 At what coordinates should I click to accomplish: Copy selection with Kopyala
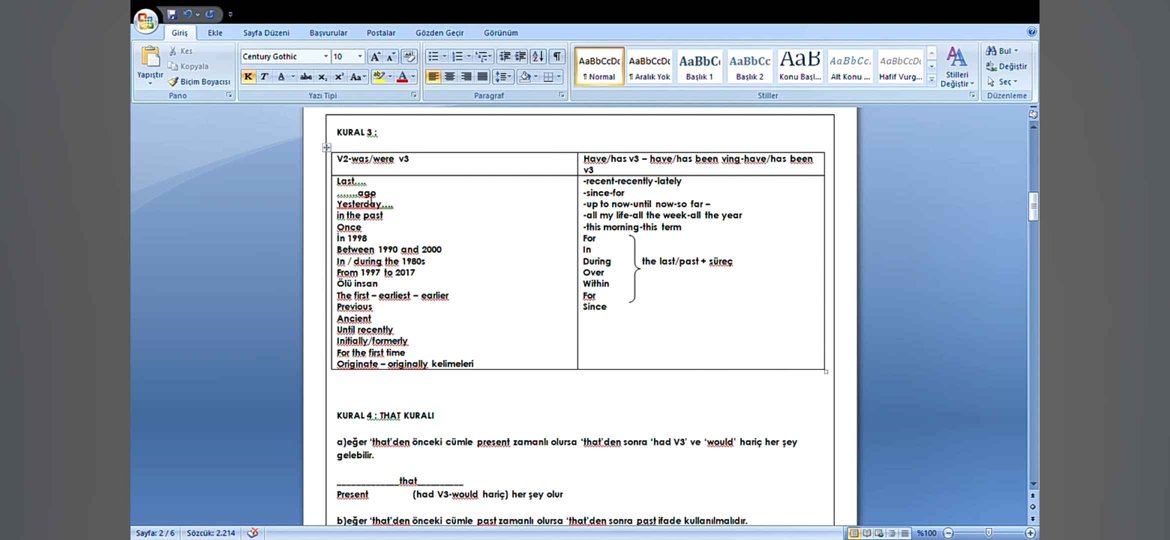coord(188,66)
